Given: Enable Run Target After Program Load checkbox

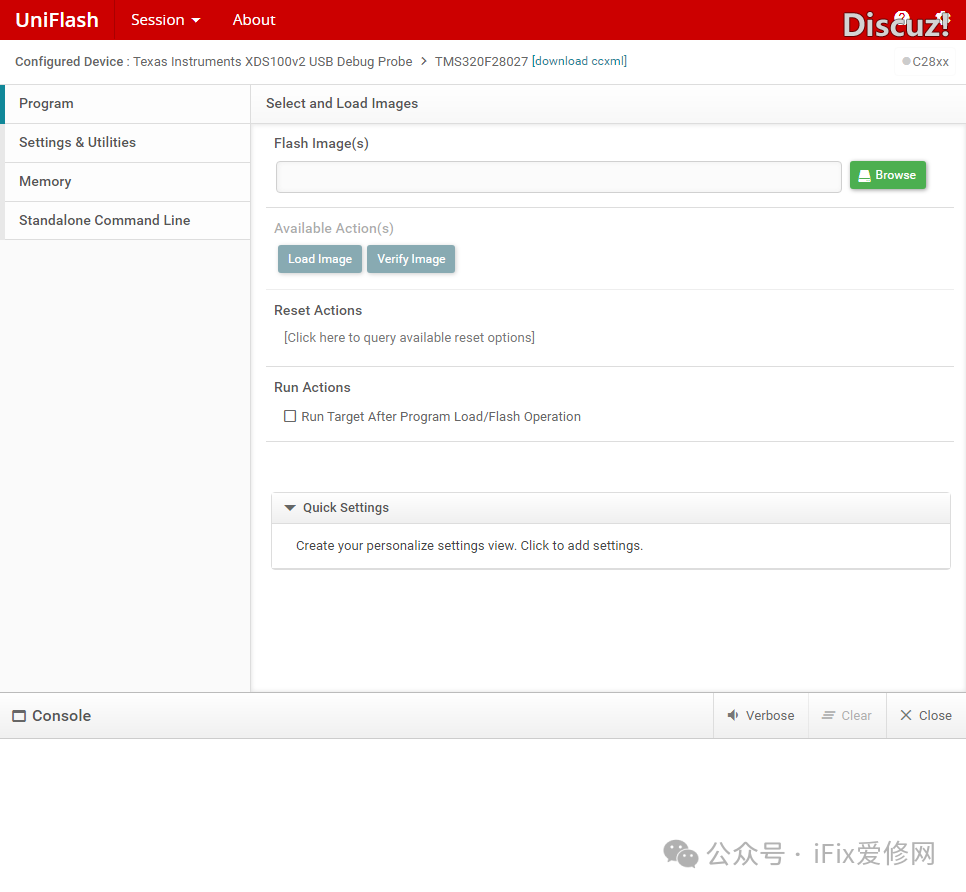Looking at the screenshot, I should pos(290,417).
